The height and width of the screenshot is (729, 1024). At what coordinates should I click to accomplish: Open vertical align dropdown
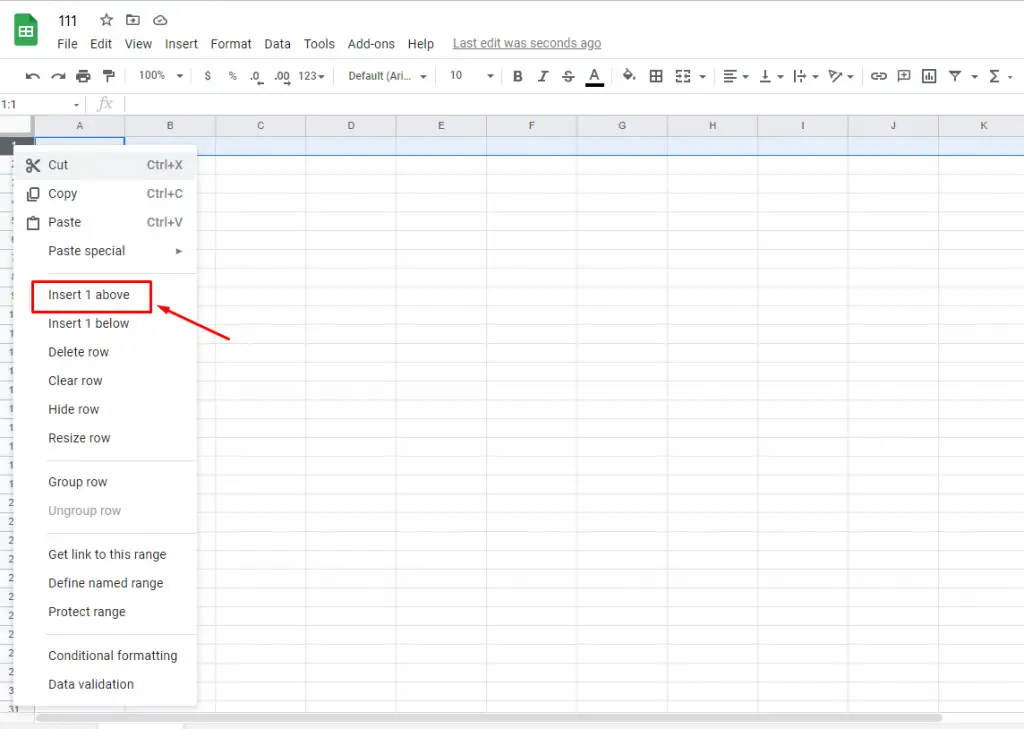771,76
